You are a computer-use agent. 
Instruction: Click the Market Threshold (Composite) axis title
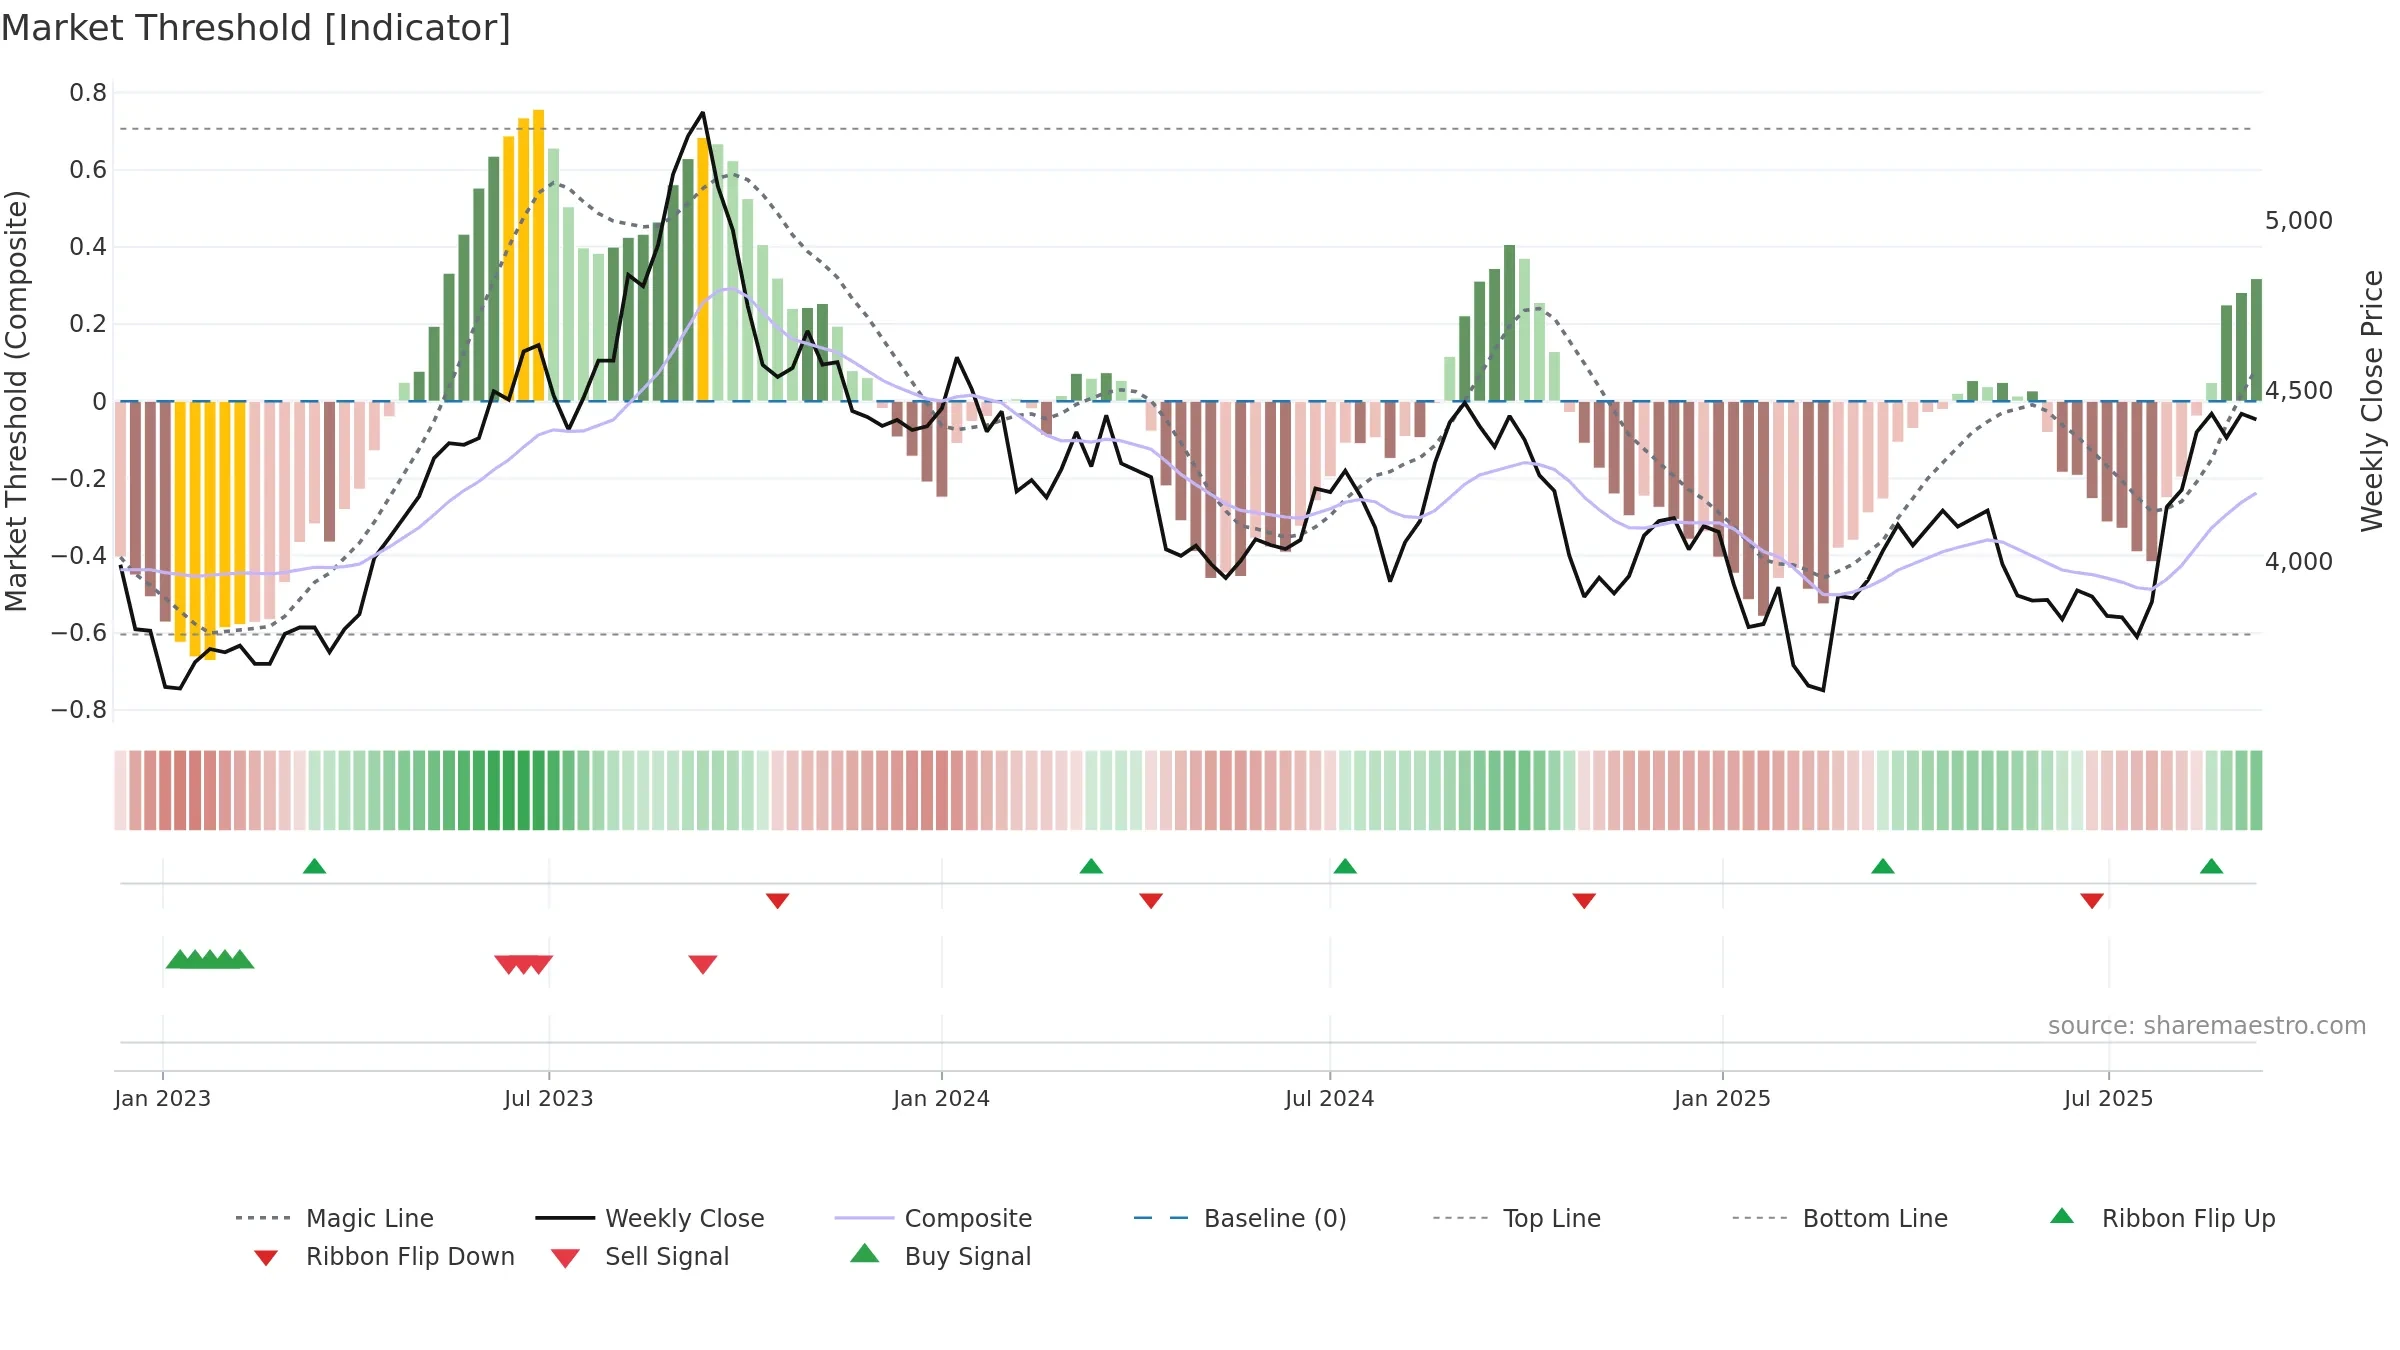click(16, 401)
